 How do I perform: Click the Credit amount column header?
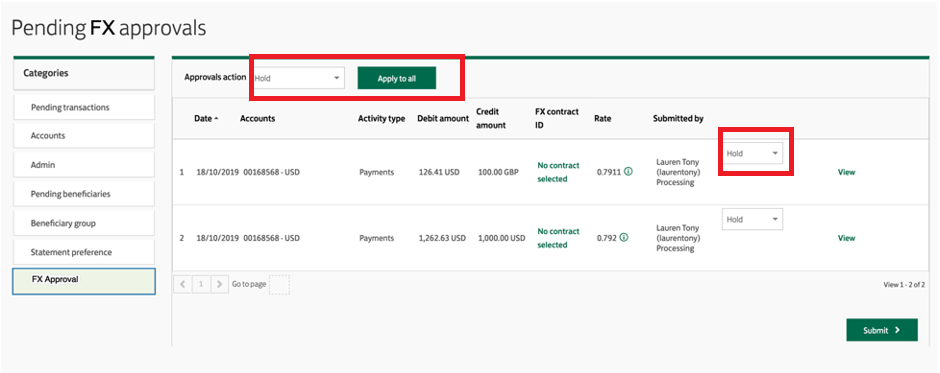(491, 119)
